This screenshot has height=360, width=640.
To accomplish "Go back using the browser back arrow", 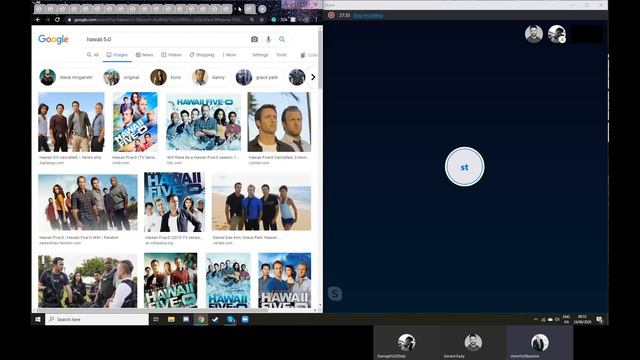I will coord(38,20).
